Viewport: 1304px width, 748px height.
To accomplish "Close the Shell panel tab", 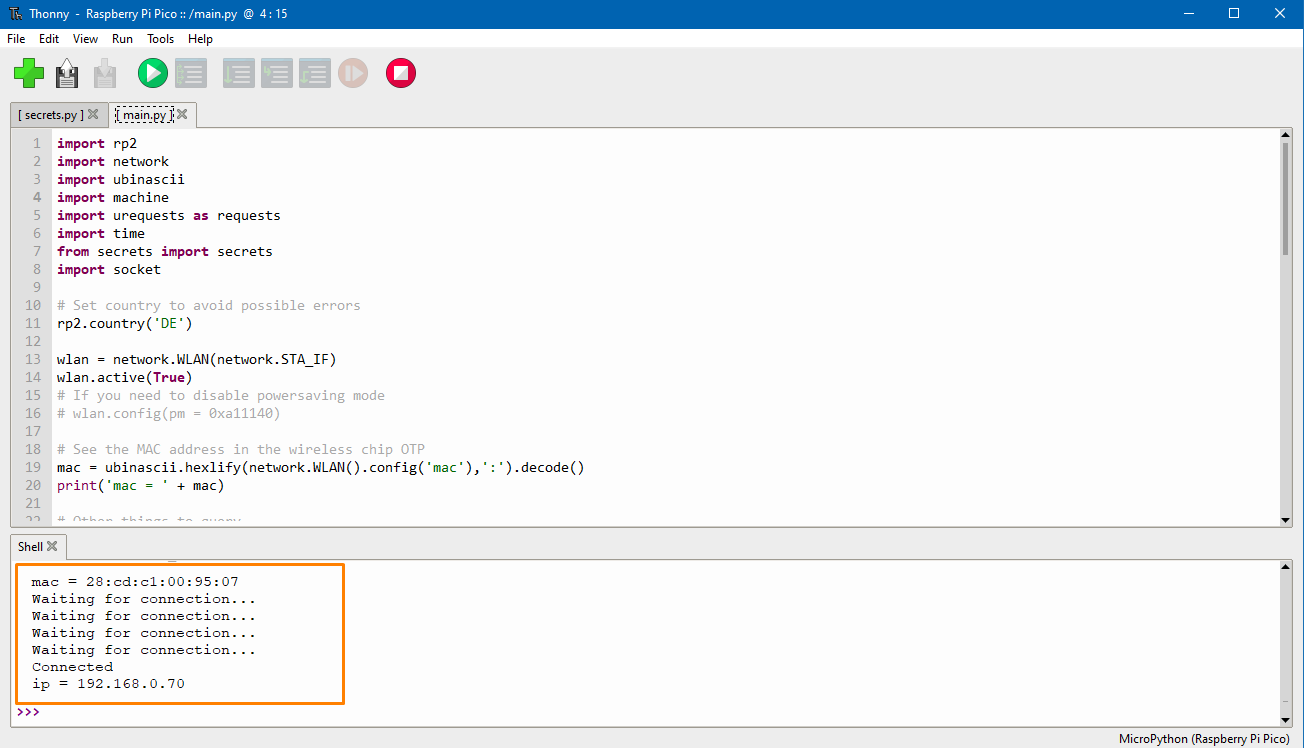I will coord(52,547).
